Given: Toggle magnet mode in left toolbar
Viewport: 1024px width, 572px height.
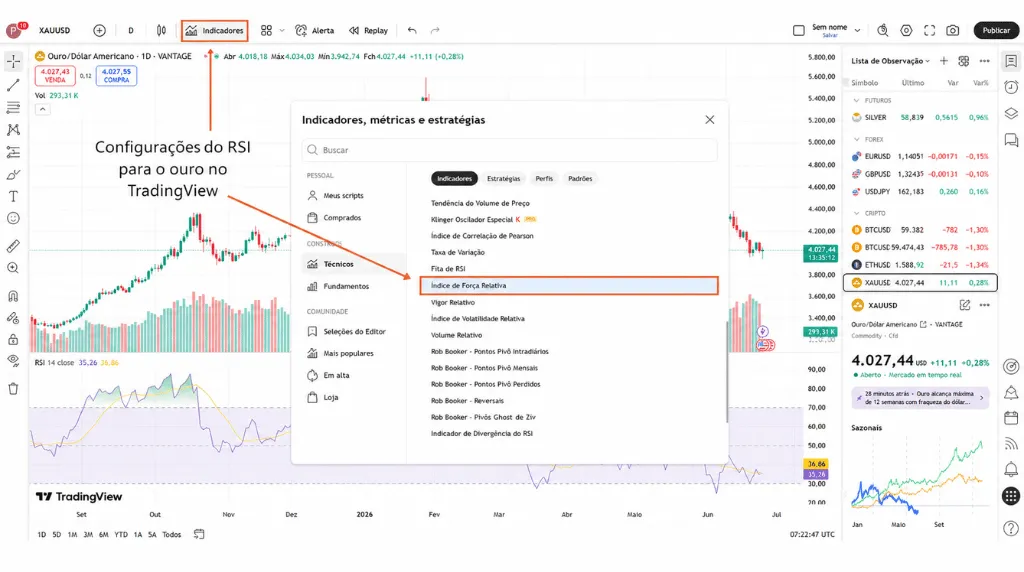Looking at the screenshot, I should (13, 296).
